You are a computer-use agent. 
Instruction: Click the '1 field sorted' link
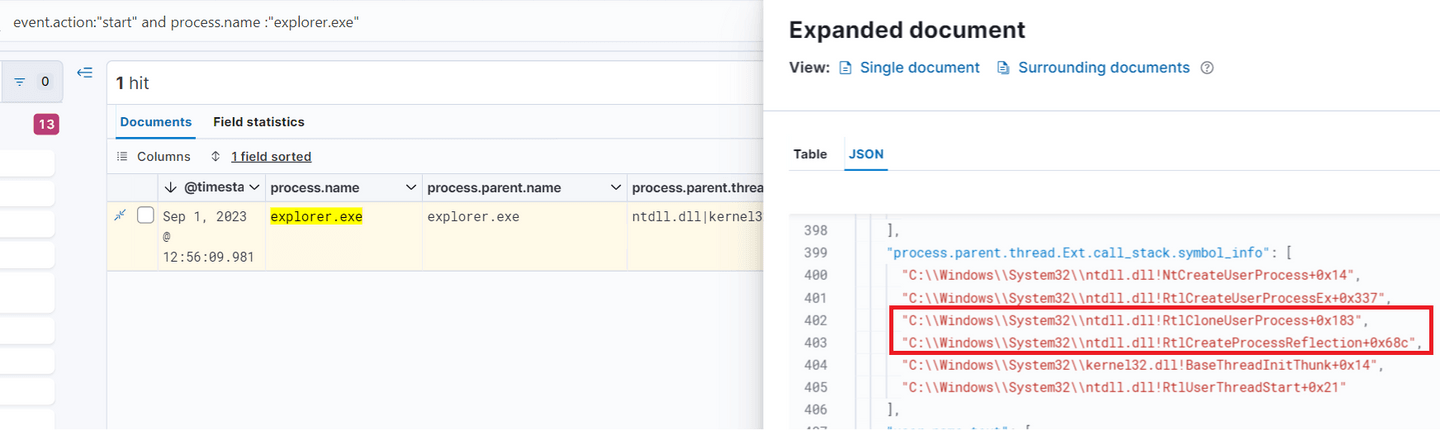[x=271, y=157]
